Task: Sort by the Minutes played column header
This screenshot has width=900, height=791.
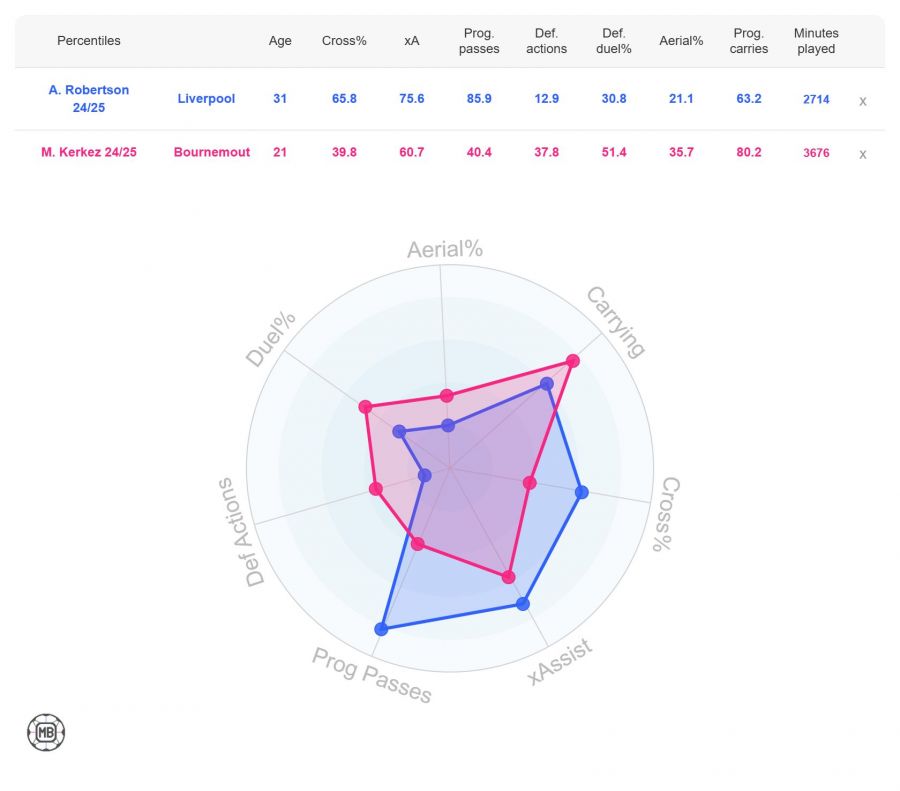Action: [816, 41]
